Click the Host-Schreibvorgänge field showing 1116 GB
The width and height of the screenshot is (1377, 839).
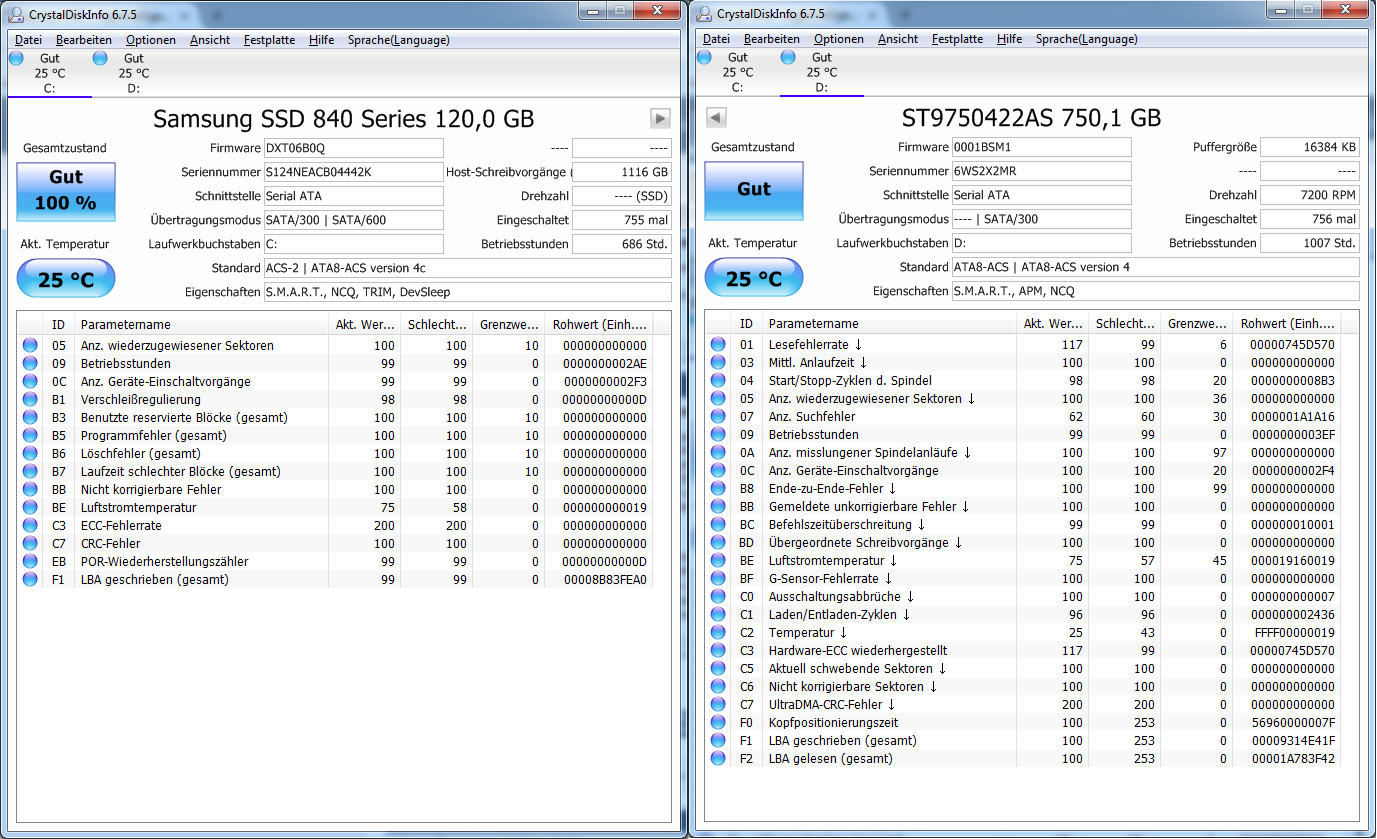click(622, 172)
